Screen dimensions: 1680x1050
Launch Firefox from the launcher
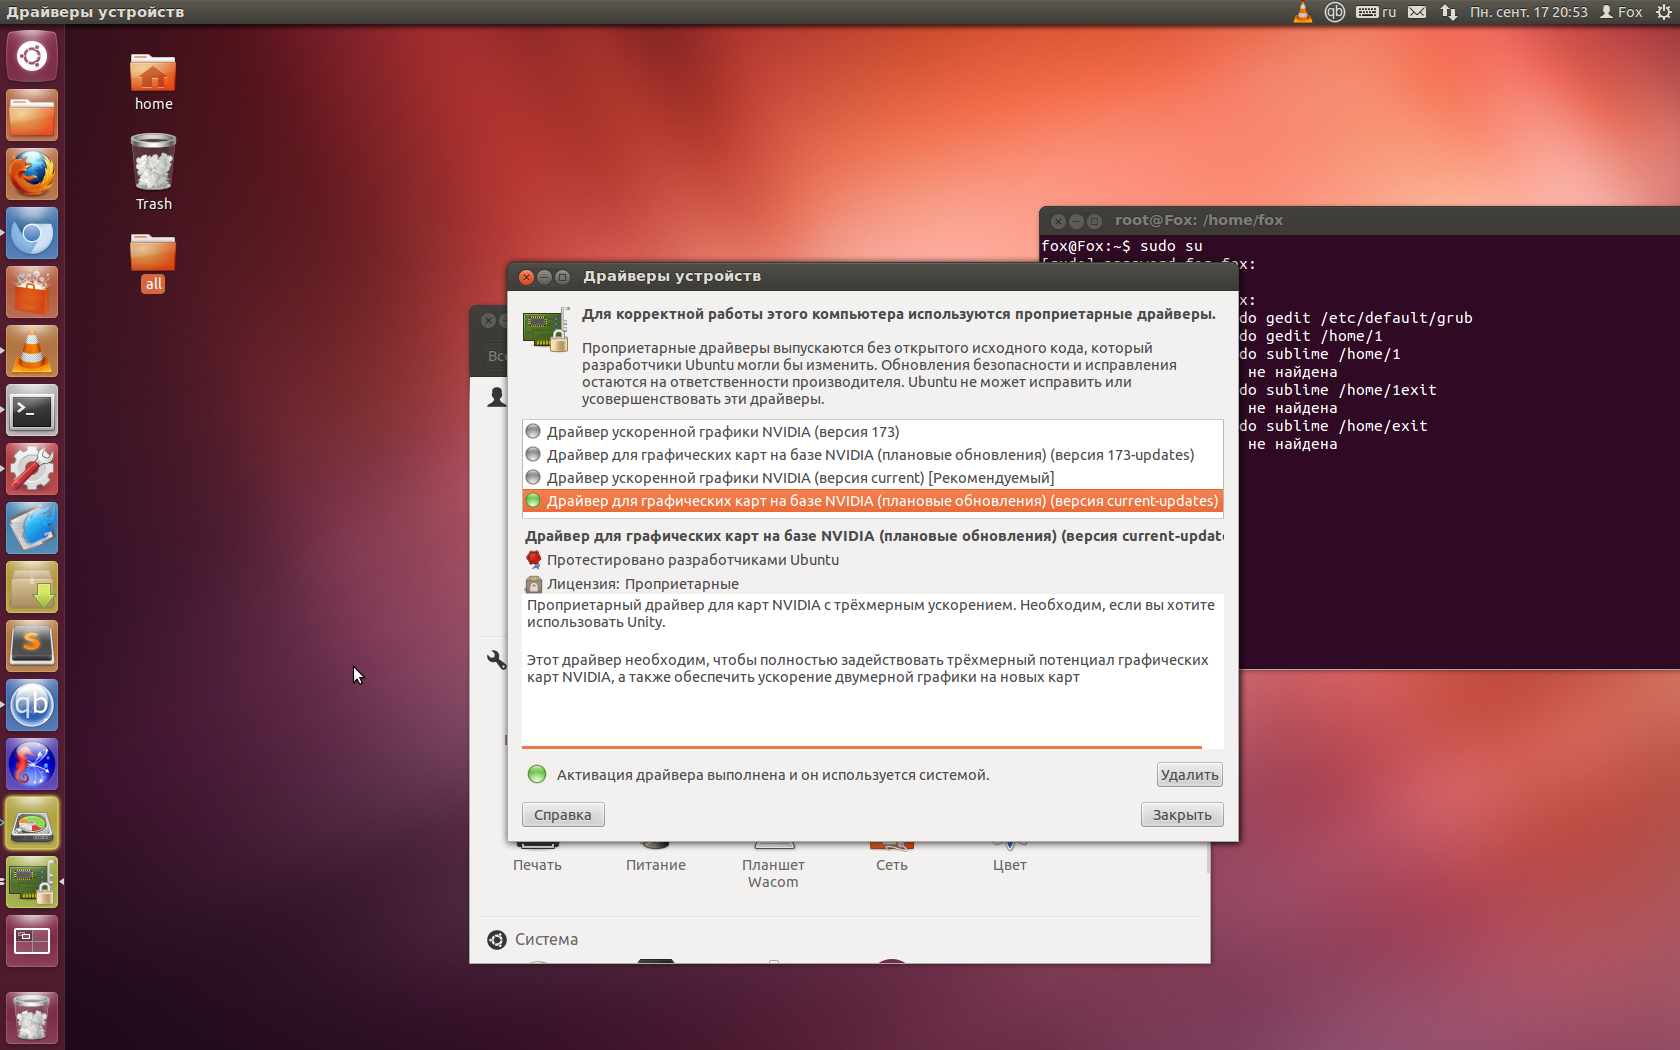32,174
